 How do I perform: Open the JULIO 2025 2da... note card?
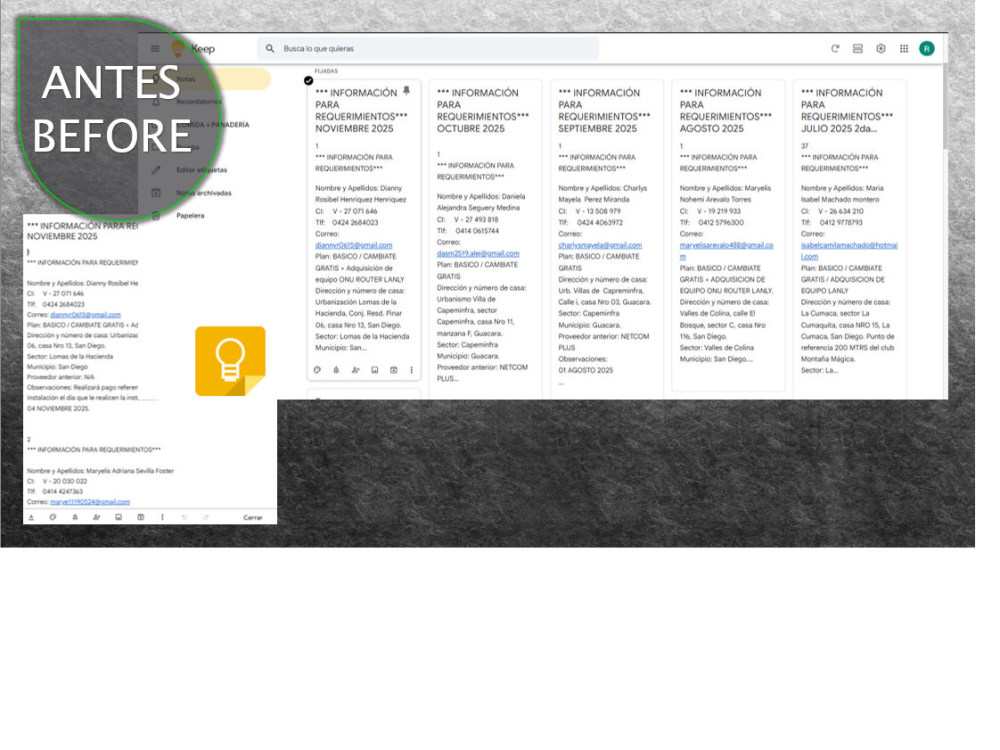(x=849, y=239)
